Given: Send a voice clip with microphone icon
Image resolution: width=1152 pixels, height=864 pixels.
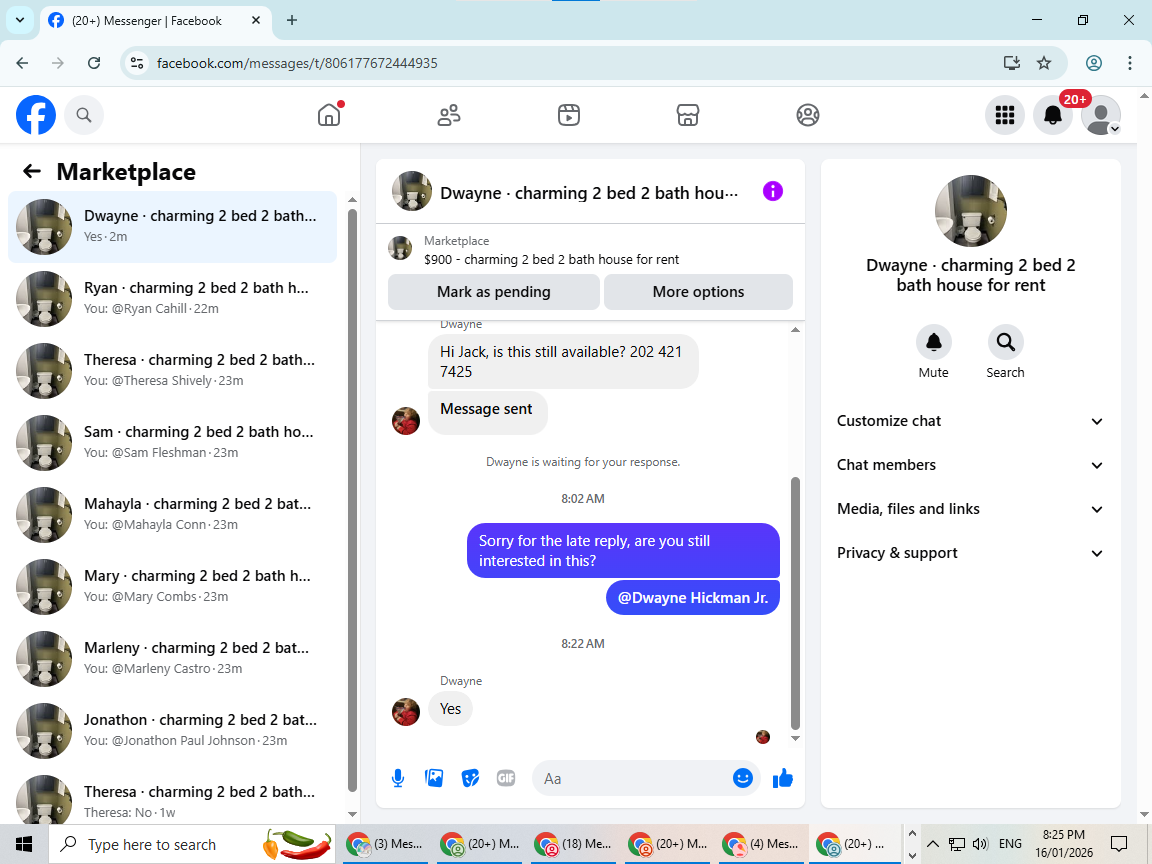Looking at the screenshot, I should click(397, 778).
